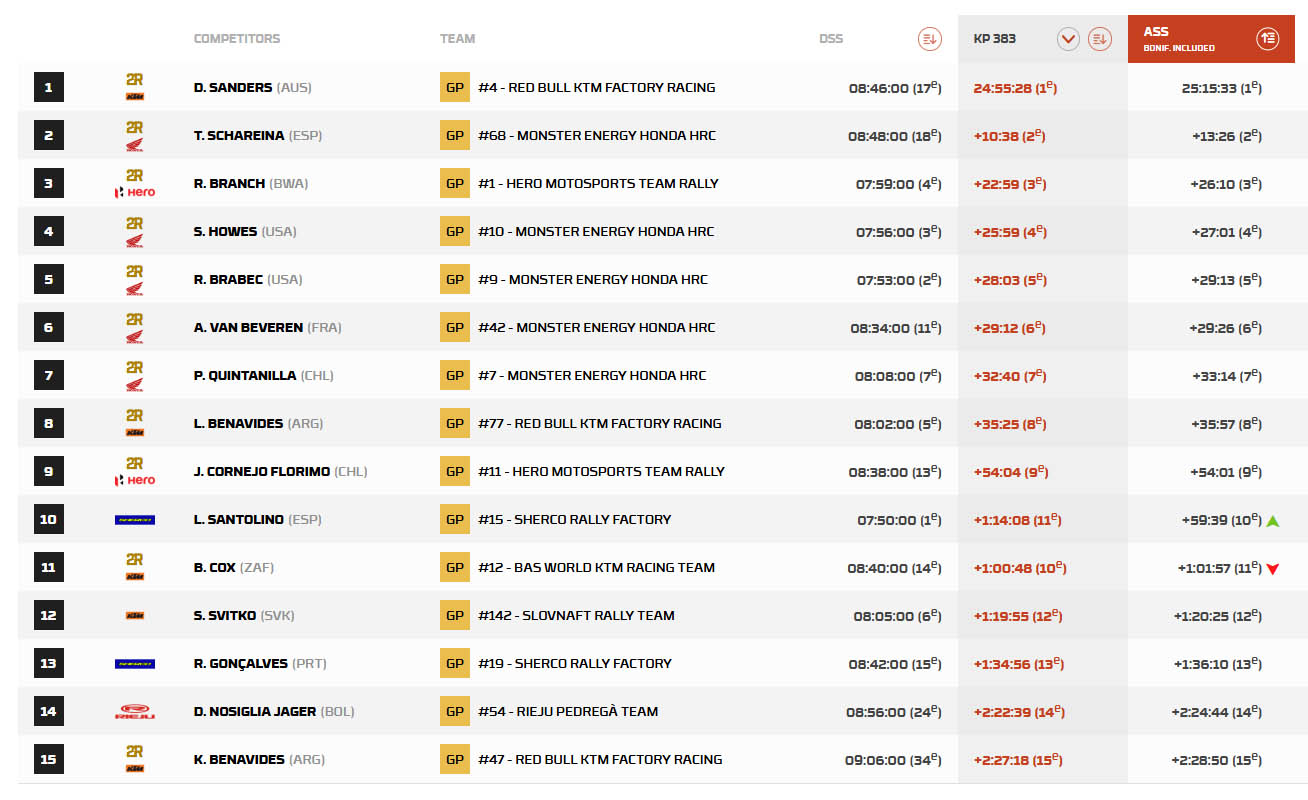The image size is (1308, 800).
Task: Click Sherco logo next to L. Santolino
Action: click(x=135, y=520)
